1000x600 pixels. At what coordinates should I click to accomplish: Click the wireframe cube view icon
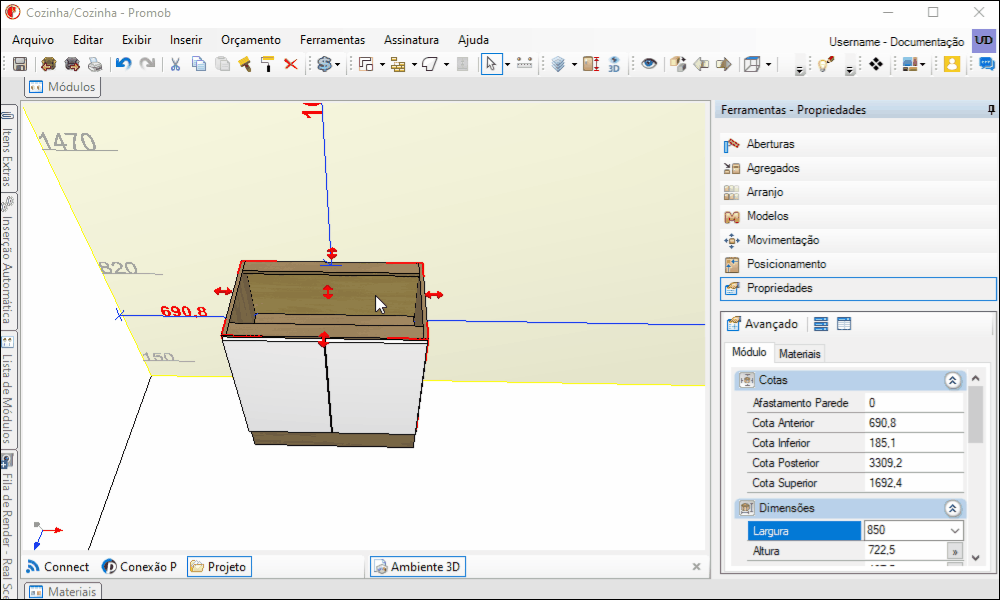pos(753,64)
